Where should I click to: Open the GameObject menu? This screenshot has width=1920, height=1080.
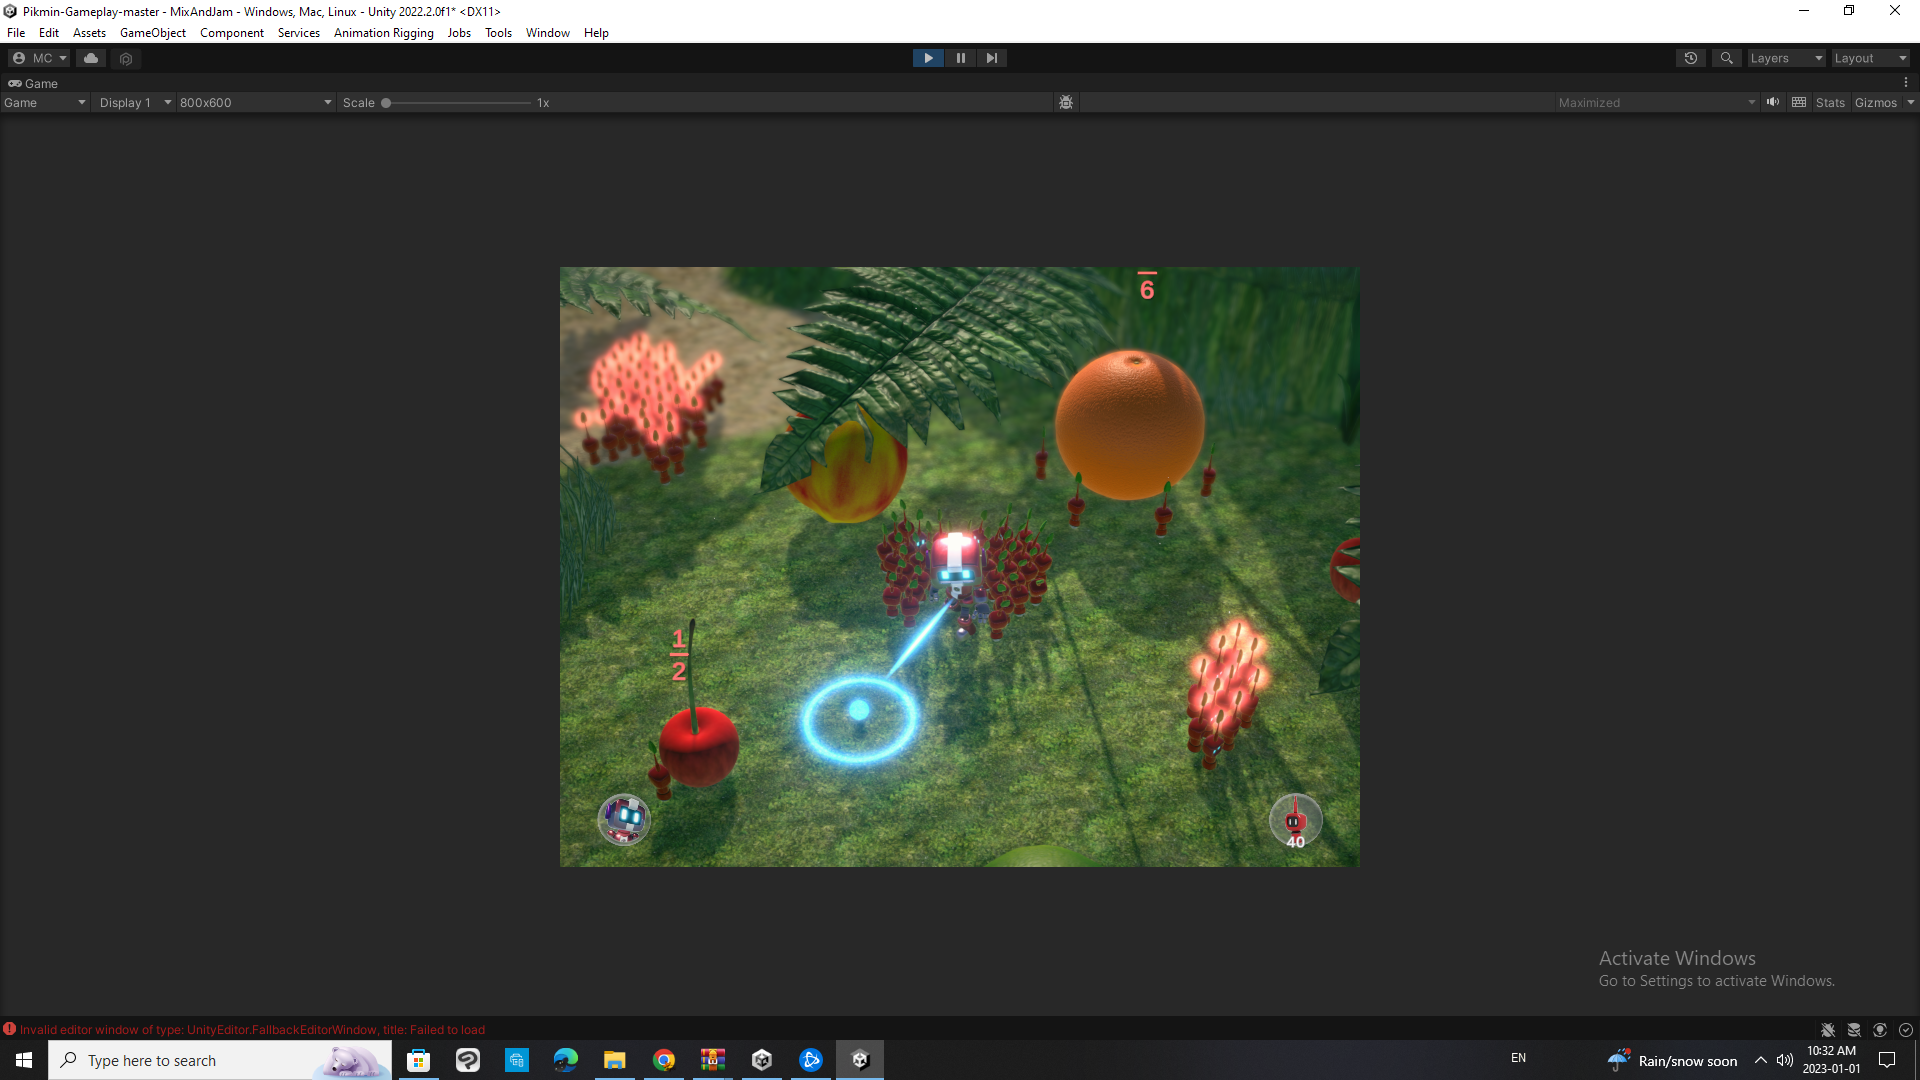coord(153,33)
